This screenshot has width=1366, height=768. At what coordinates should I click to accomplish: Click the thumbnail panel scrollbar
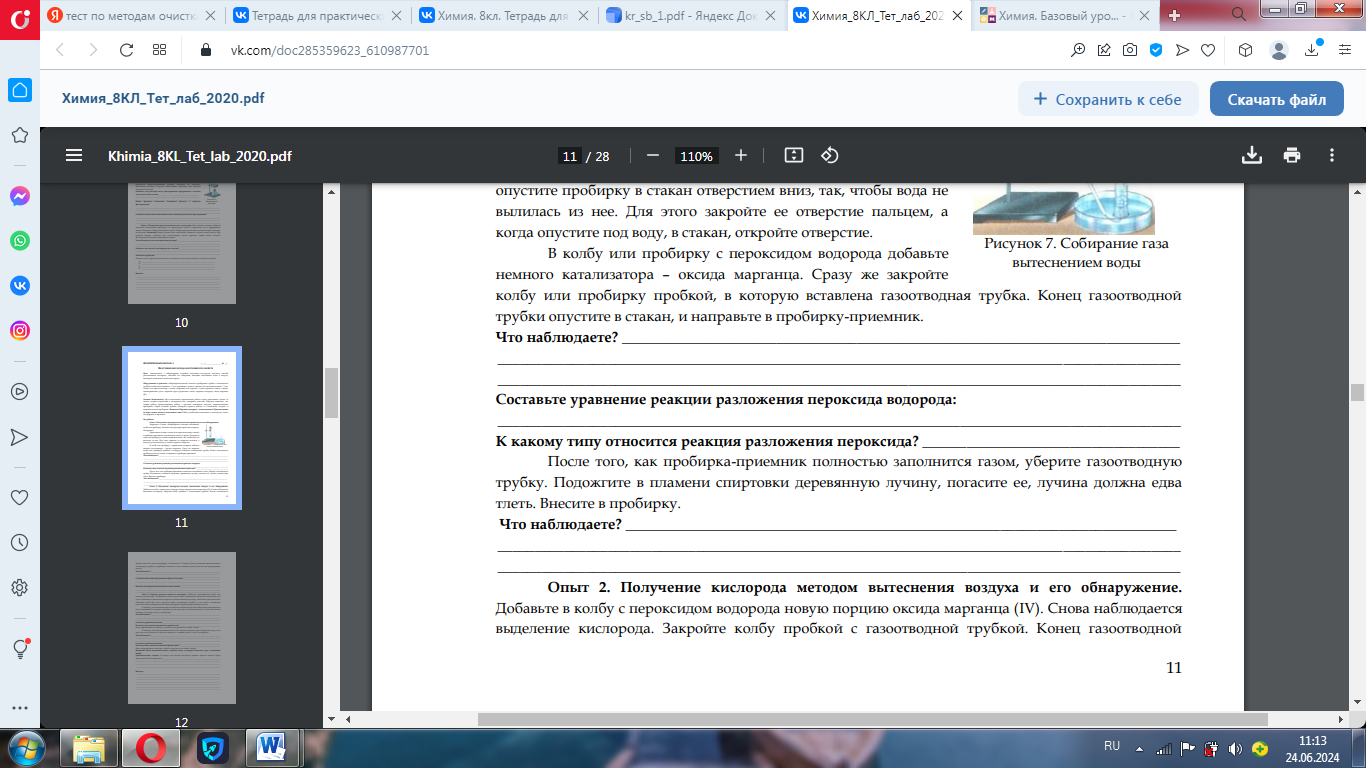pos(331,393)
